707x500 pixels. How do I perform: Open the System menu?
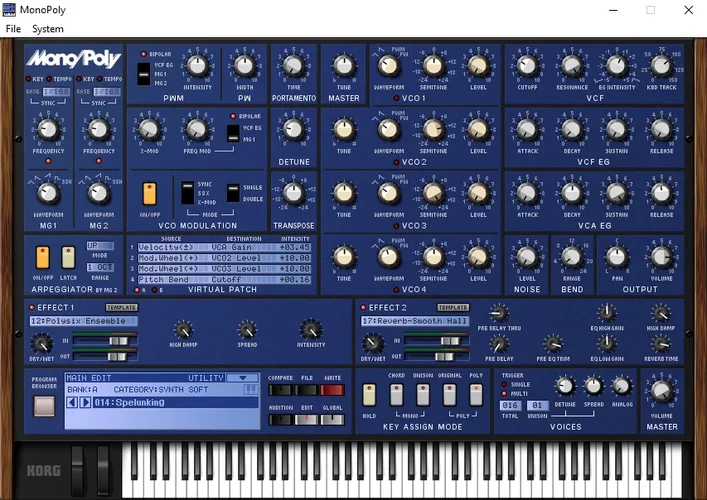coord(48,29)
